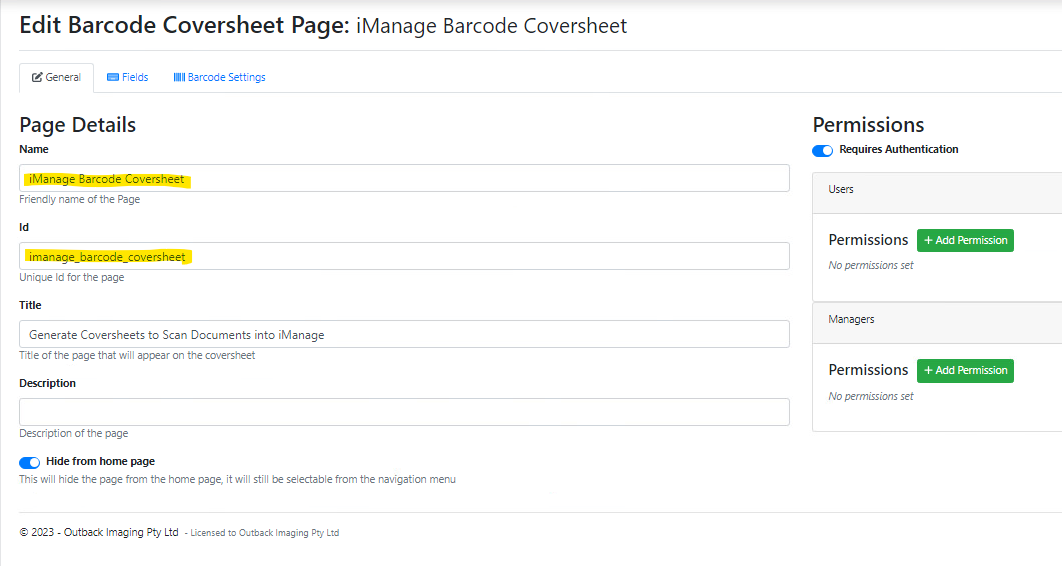Click the Users panel header
This screenshot has width=1062, height=566.
point(937,190)
